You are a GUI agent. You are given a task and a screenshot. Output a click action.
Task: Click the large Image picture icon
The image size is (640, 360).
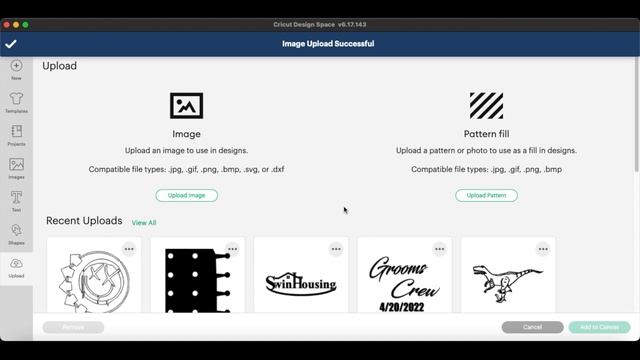point(187,106)
